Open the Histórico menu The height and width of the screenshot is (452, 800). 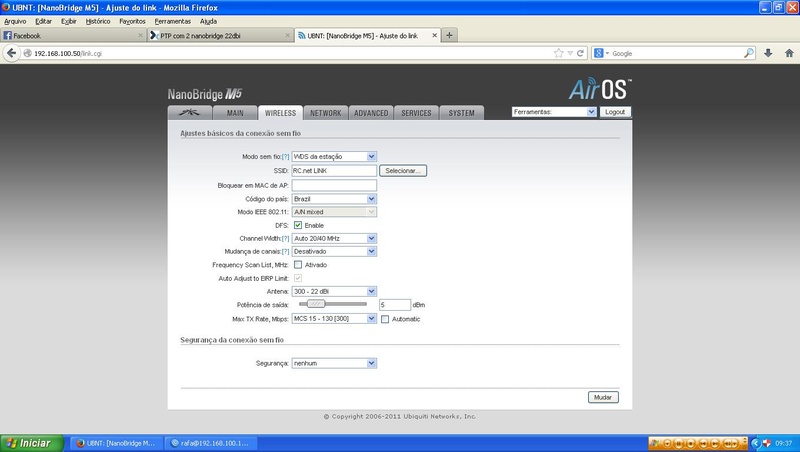[97, 21]
